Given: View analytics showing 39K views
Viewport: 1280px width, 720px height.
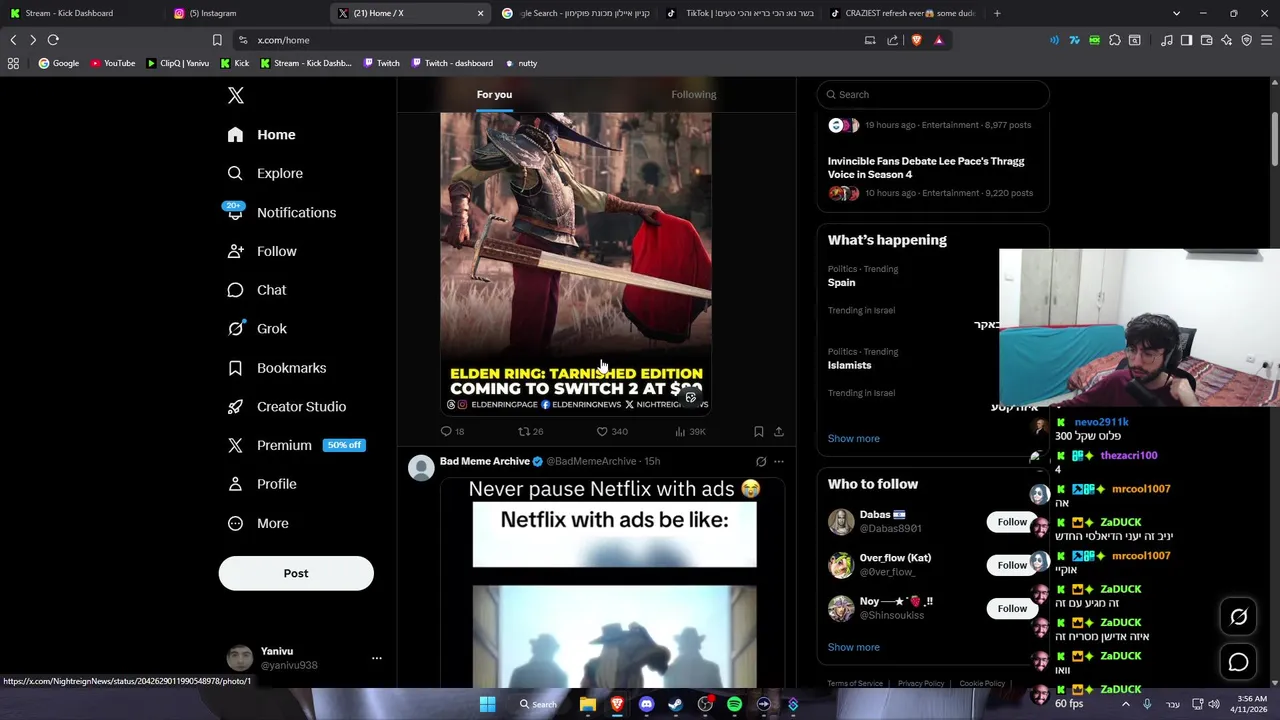Looking at the screenshot, I should click(x=690, y=432).
